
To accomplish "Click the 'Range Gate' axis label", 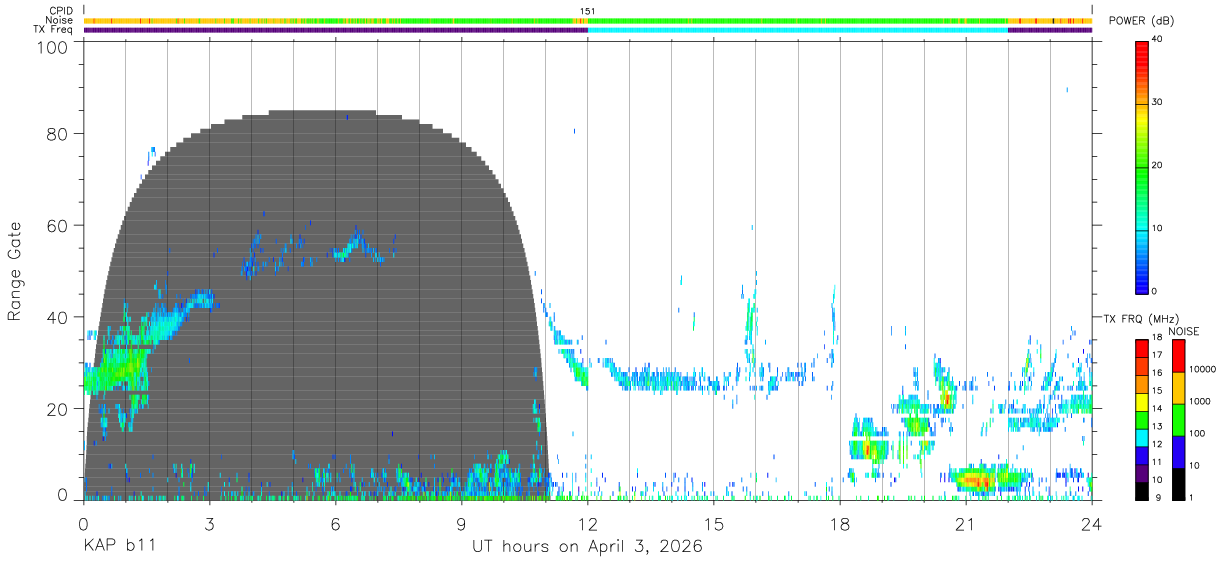I will coord(15,272).
